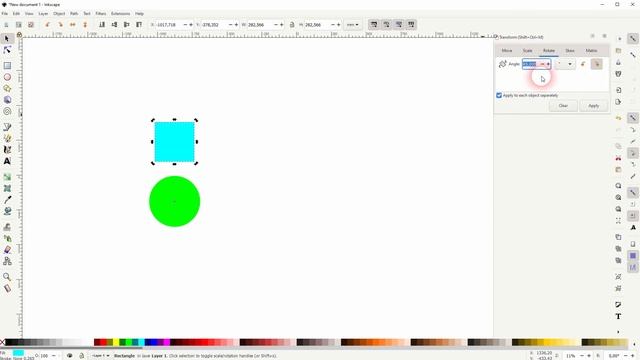Screen dimensions: 640x360
Task: Toggle move gradients with object option
Action: [x=399, y=24]
